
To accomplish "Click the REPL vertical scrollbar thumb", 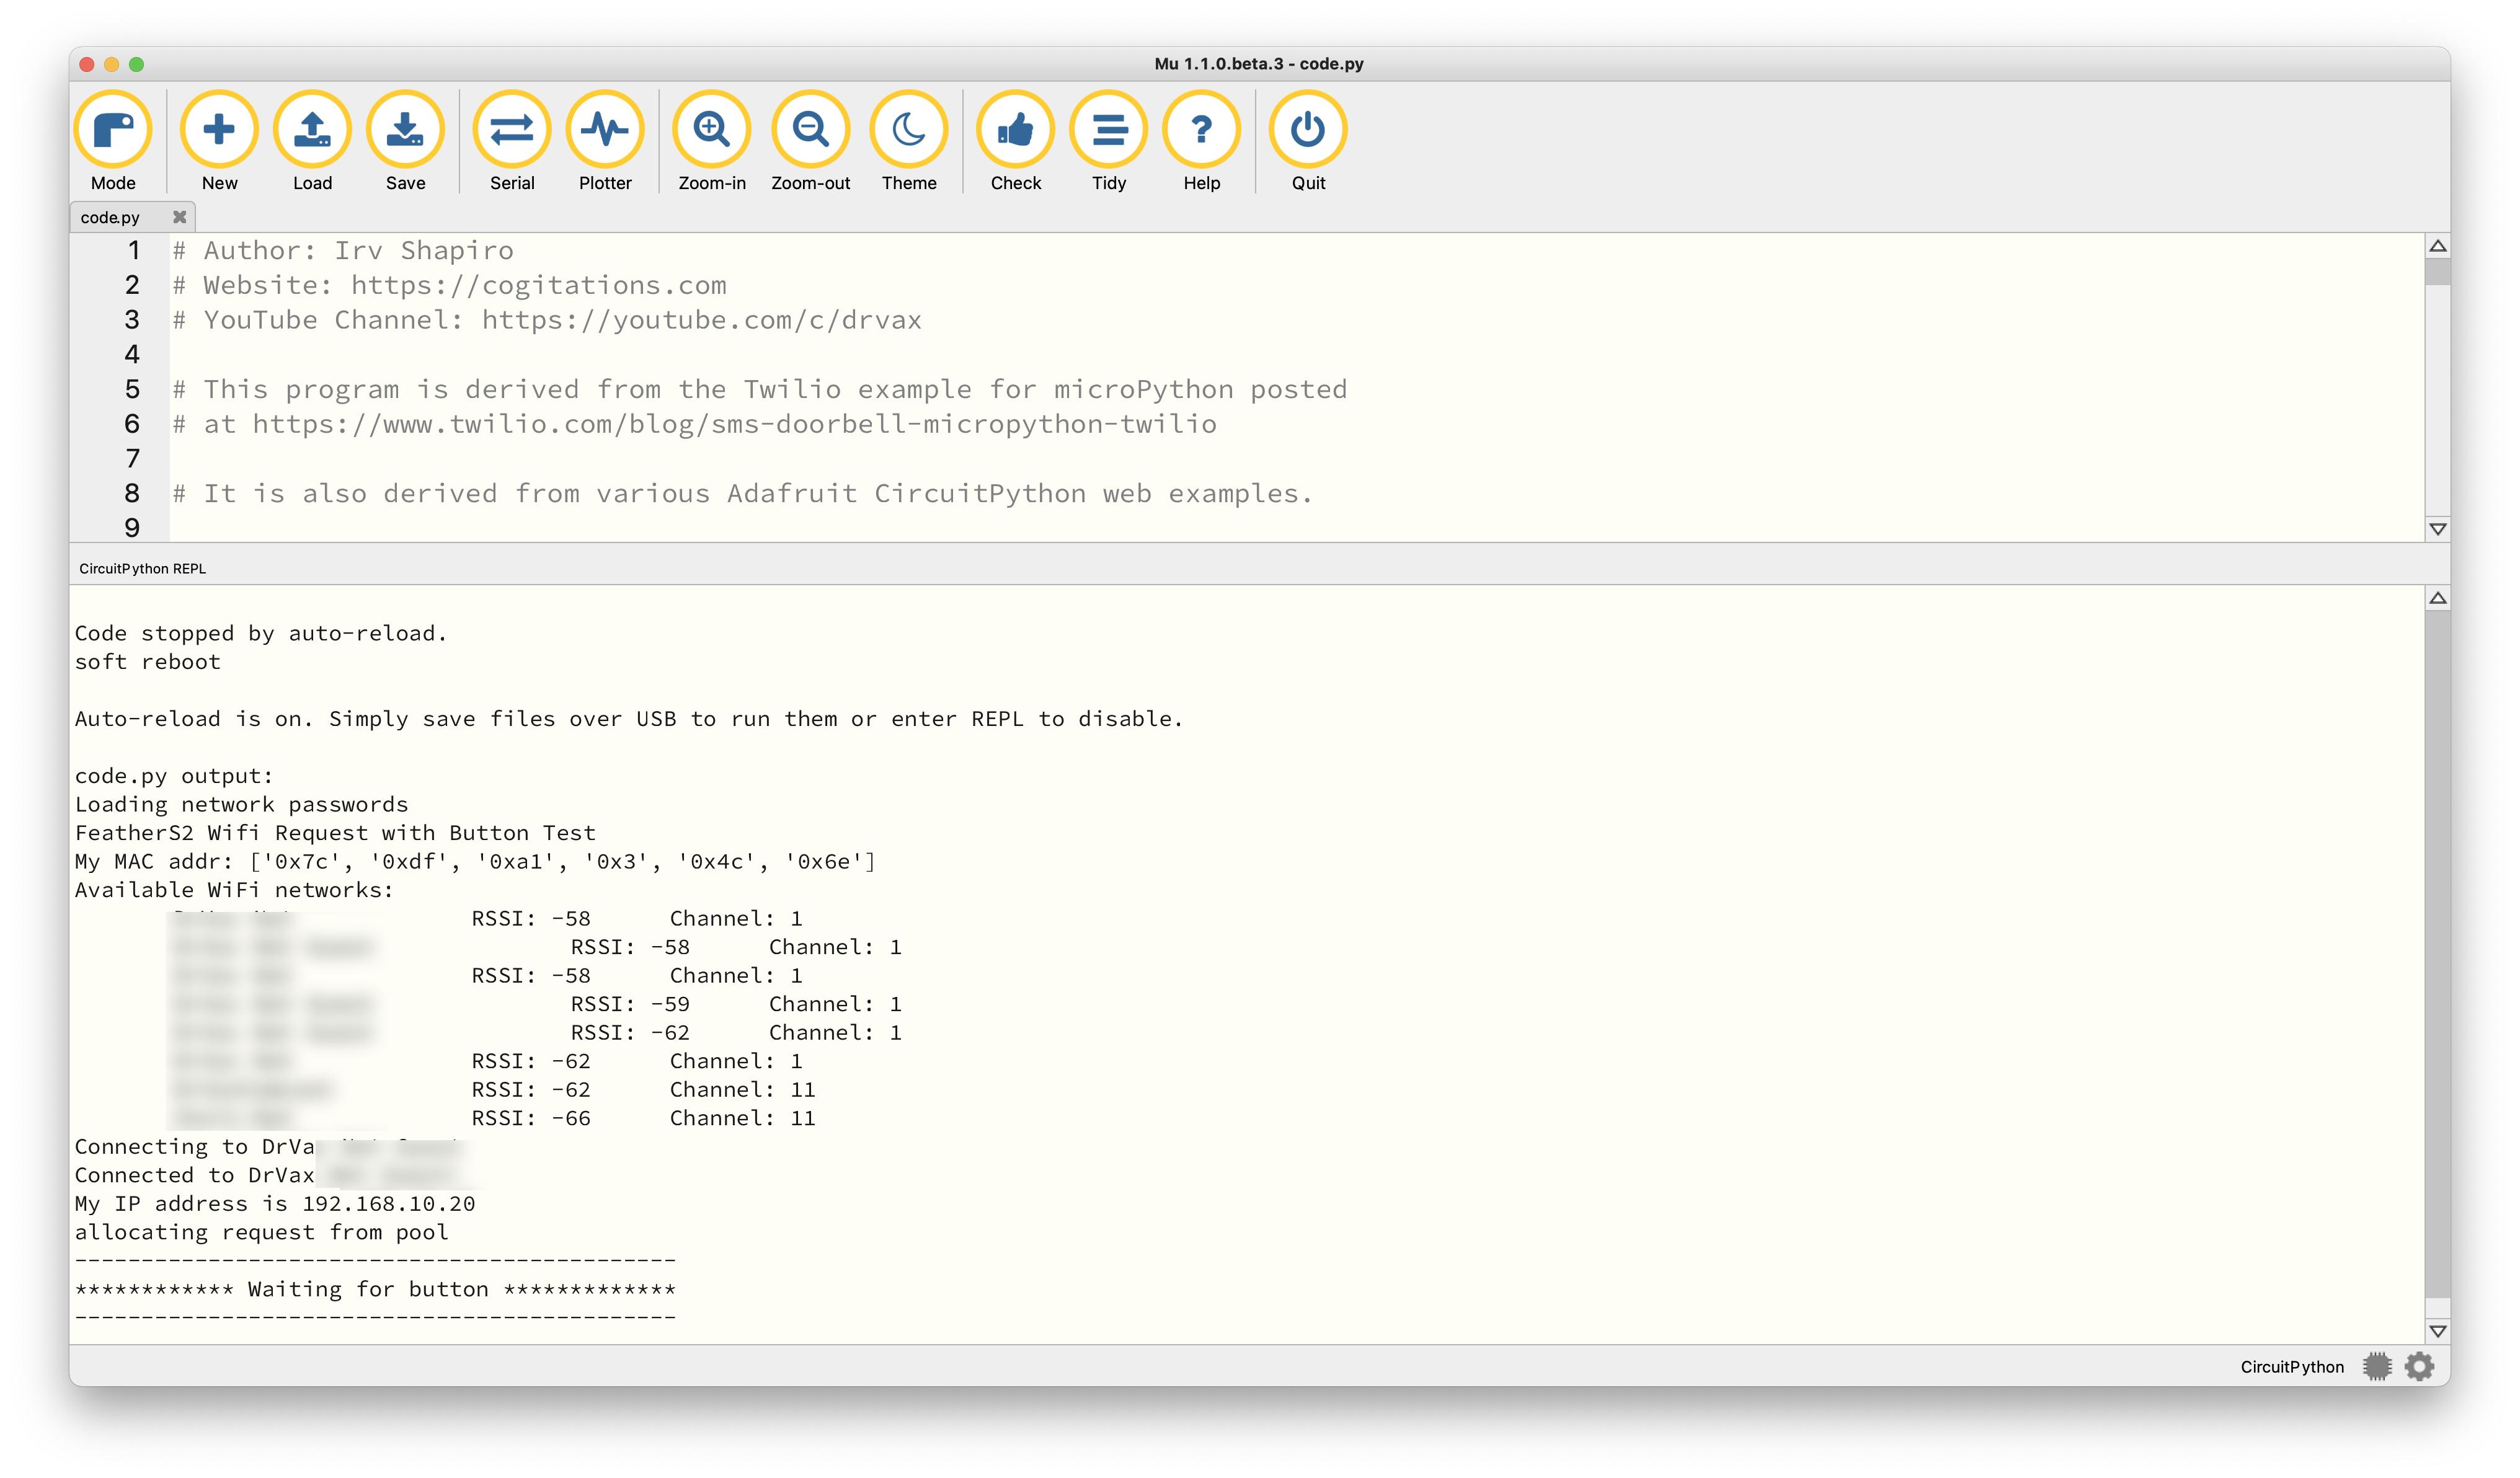I will coord(2438,955).
